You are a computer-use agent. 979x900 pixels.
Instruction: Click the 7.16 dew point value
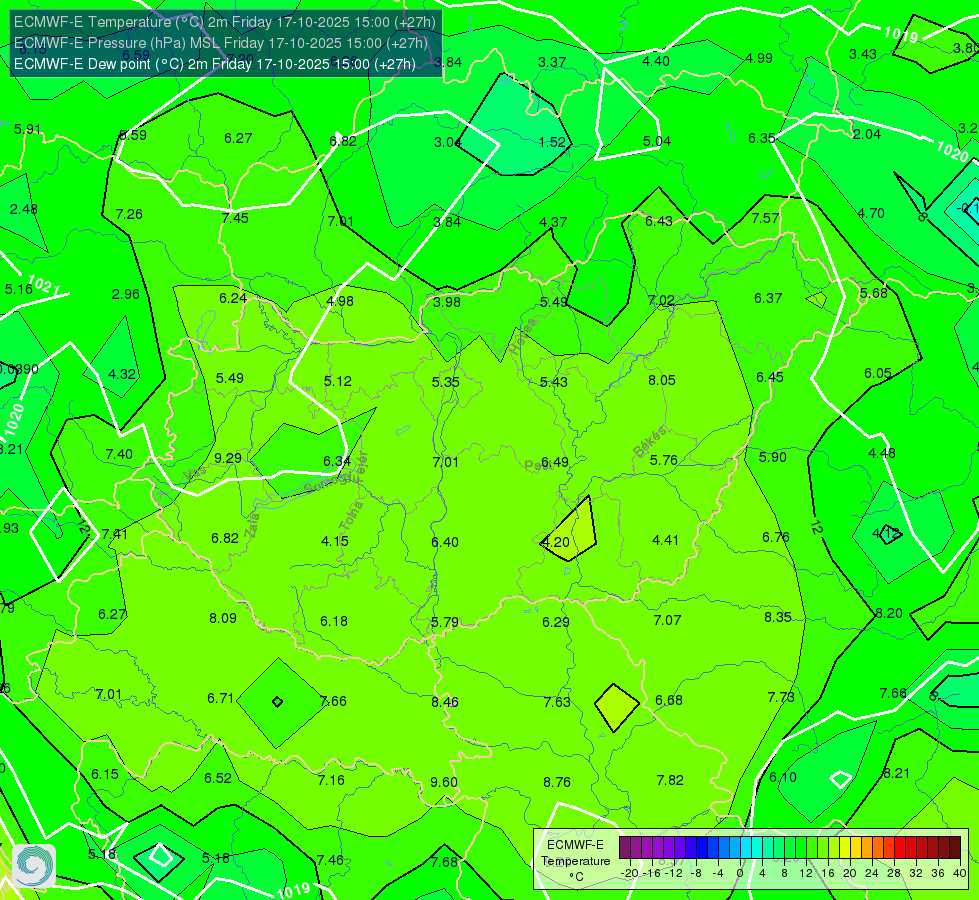(331, 780)
